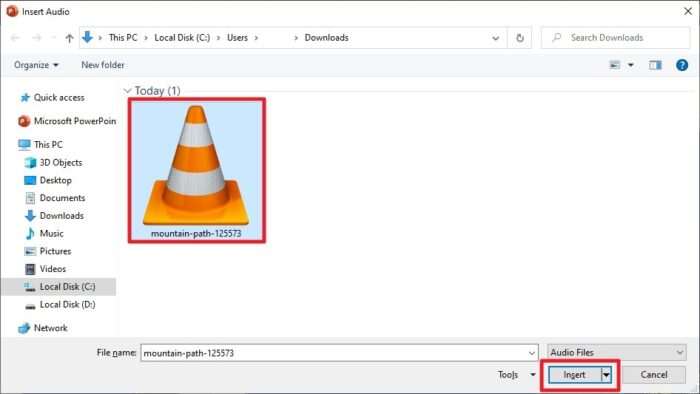700x394 pixels.
Task: Create a New folder
Action: click(103, 65)
